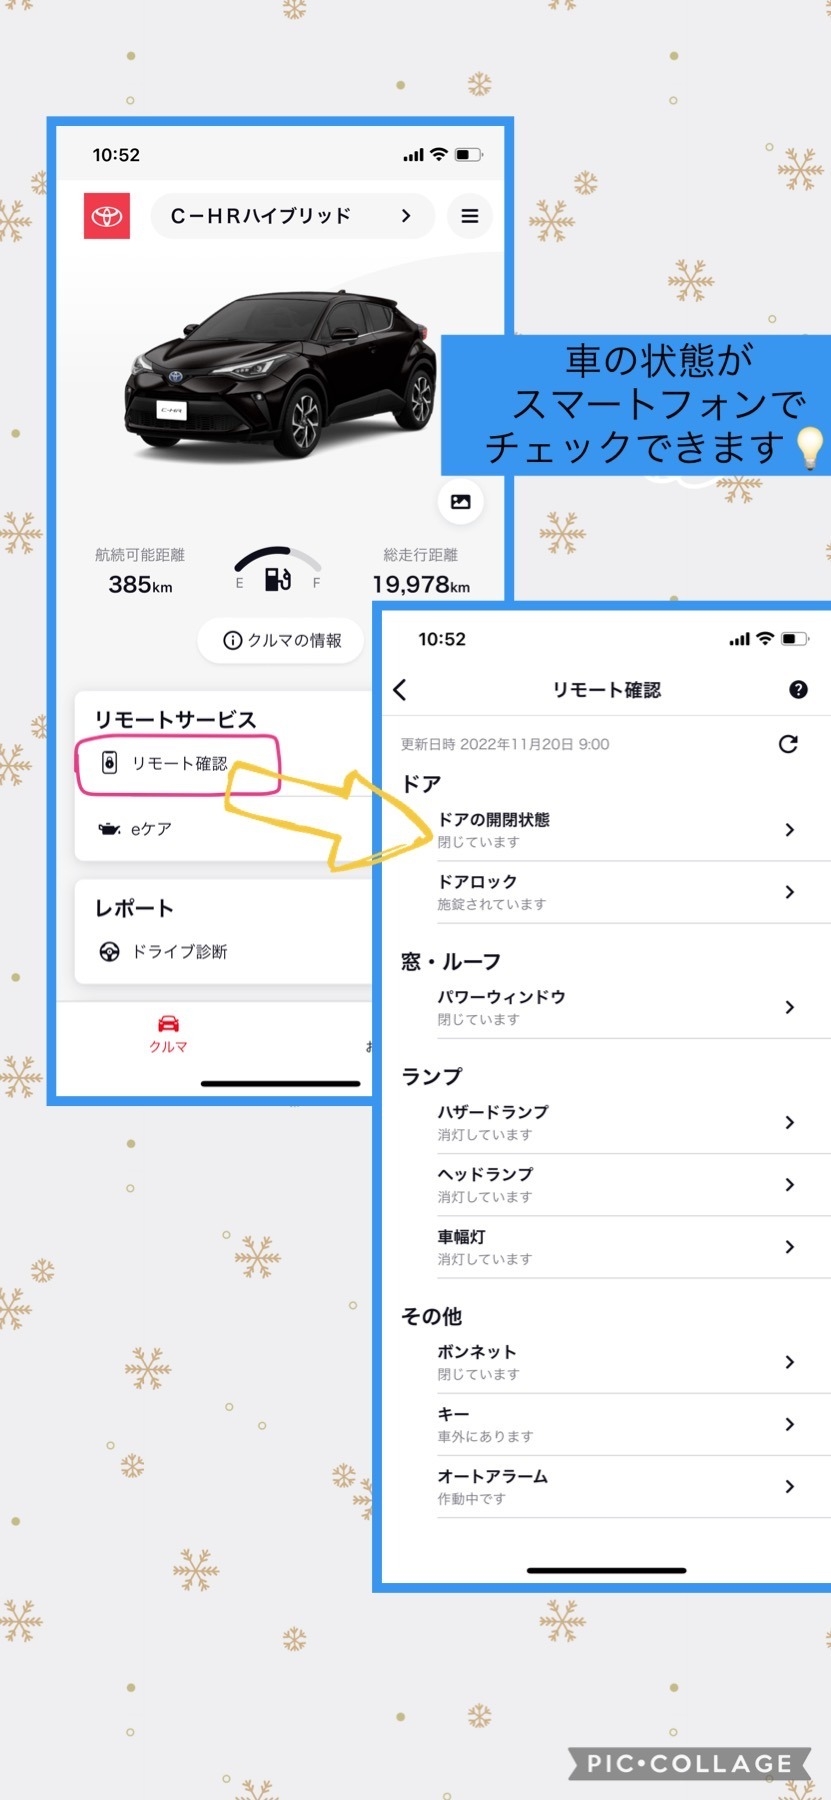Tap the car image gallery icon

coord(461,502)
